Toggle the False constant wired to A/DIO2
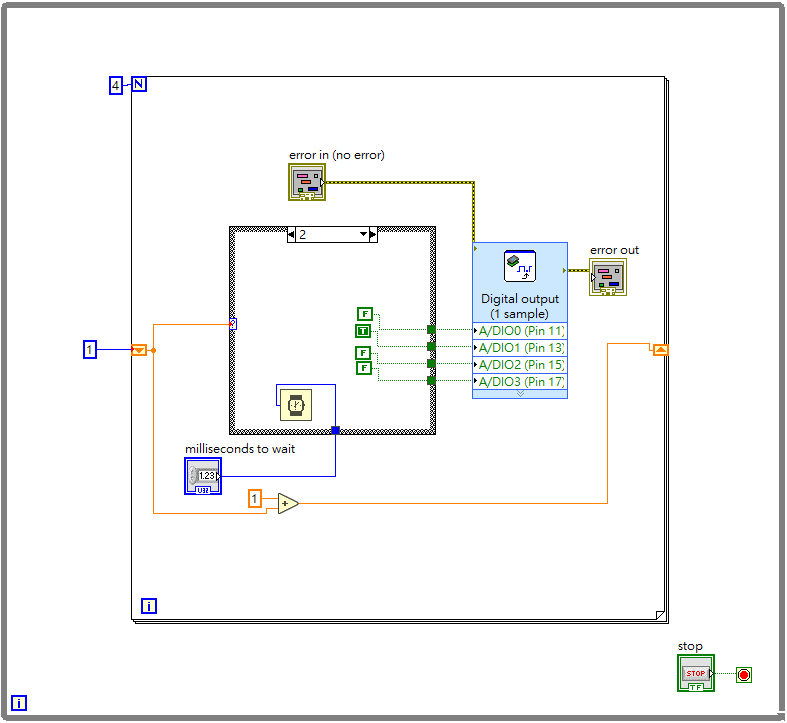This screenshot has height=723, width=787. click(x=363, y=352)
